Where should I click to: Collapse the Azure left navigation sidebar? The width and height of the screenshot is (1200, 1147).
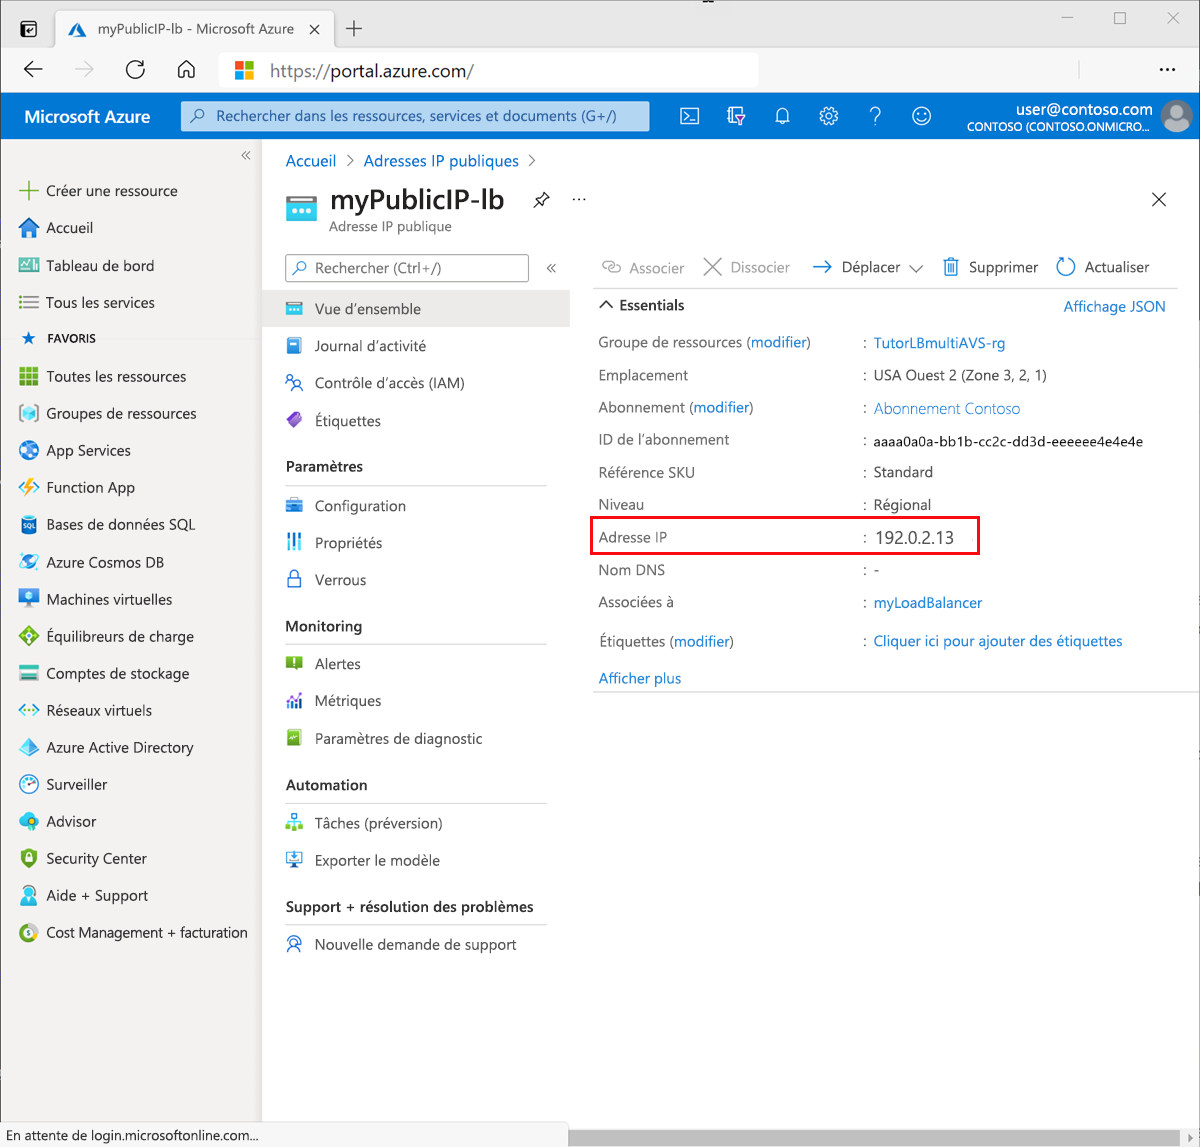(246, 155)
